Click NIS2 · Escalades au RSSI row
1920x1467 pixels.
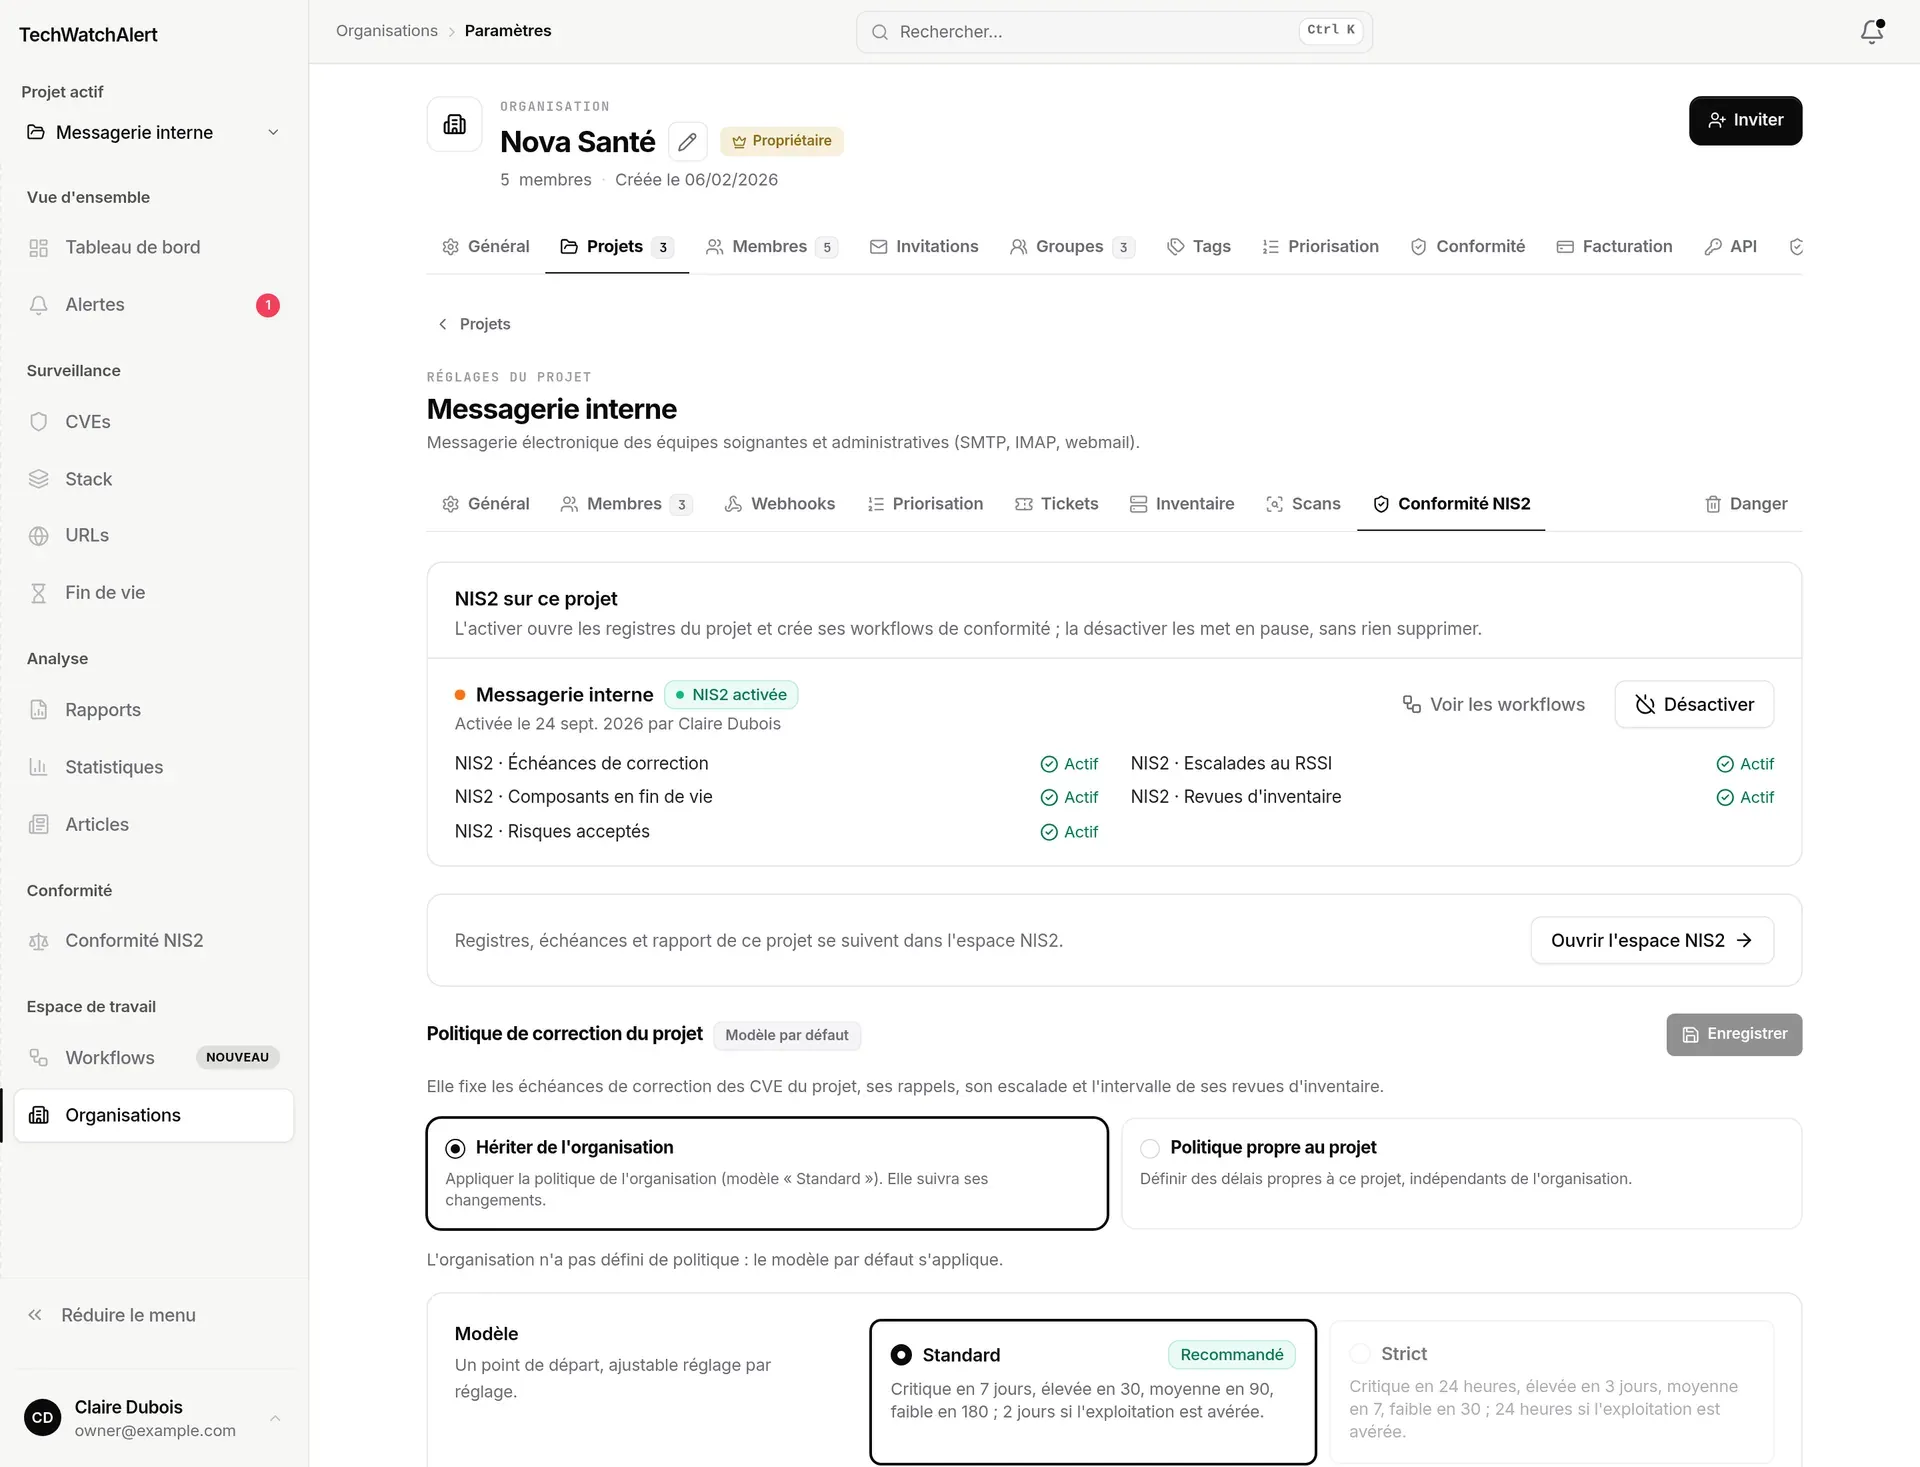(1452, 764)
